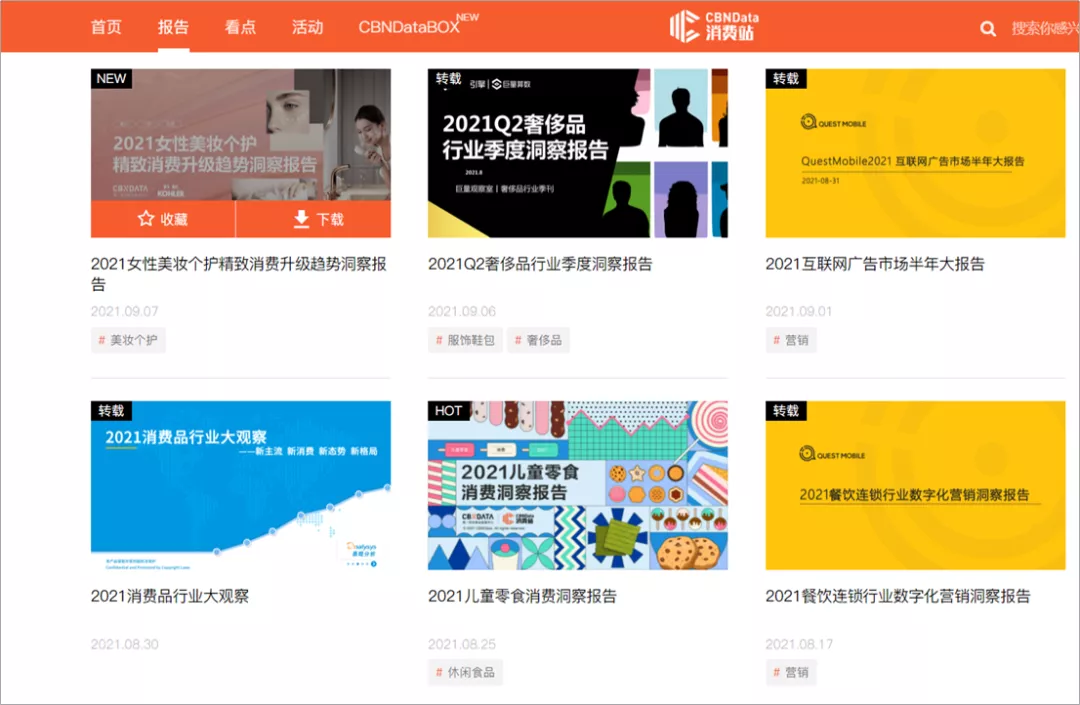The width and height of the screenshot is (1080, 705).
Task: Open the 2021Q2奢侈品行业季度洞察报告 thumbnail
Action: click(578, 153)
